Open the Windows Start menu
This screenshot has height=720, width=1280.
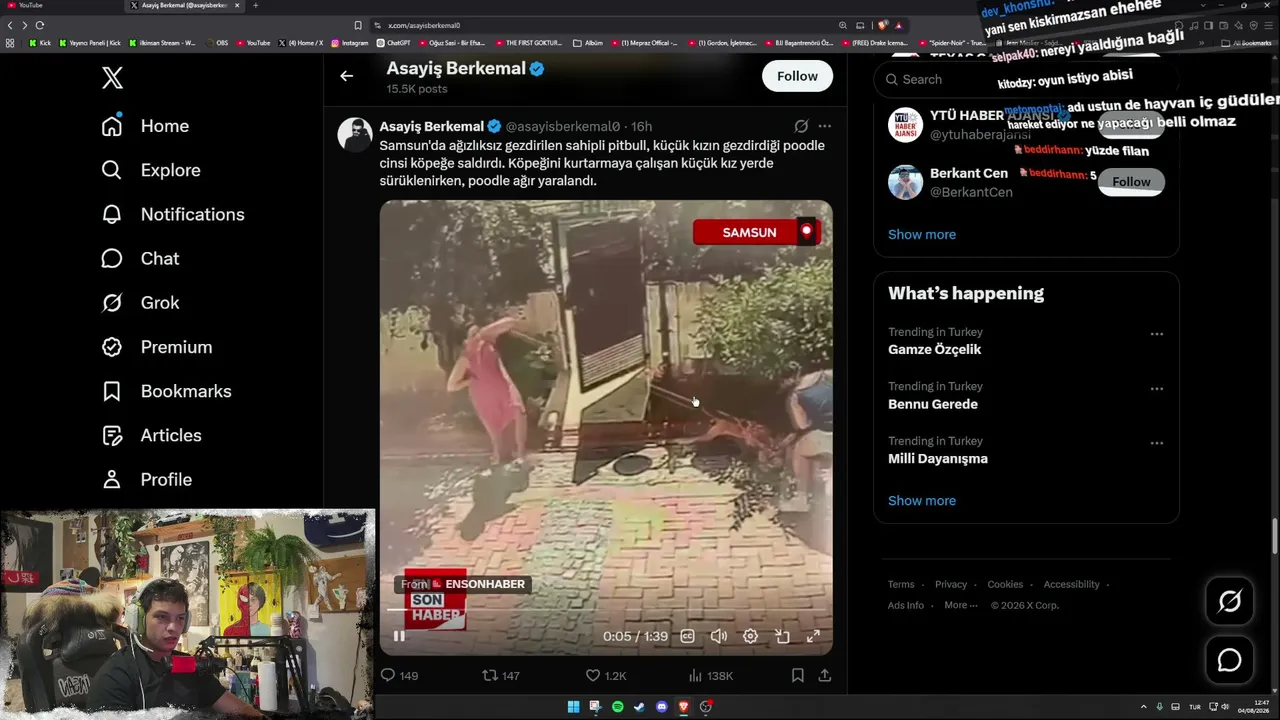pyautogui.click(x=573, y=707)
